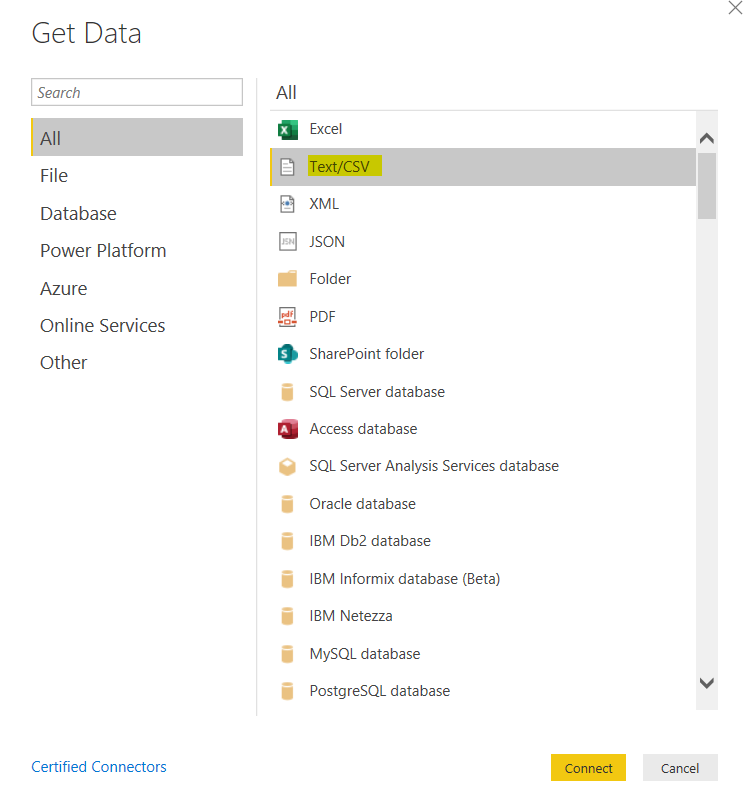Select SQL Server Analysis Services icon
Image resolution: width=748 pixels, height=791 pixels.
[x=288, y=466]
